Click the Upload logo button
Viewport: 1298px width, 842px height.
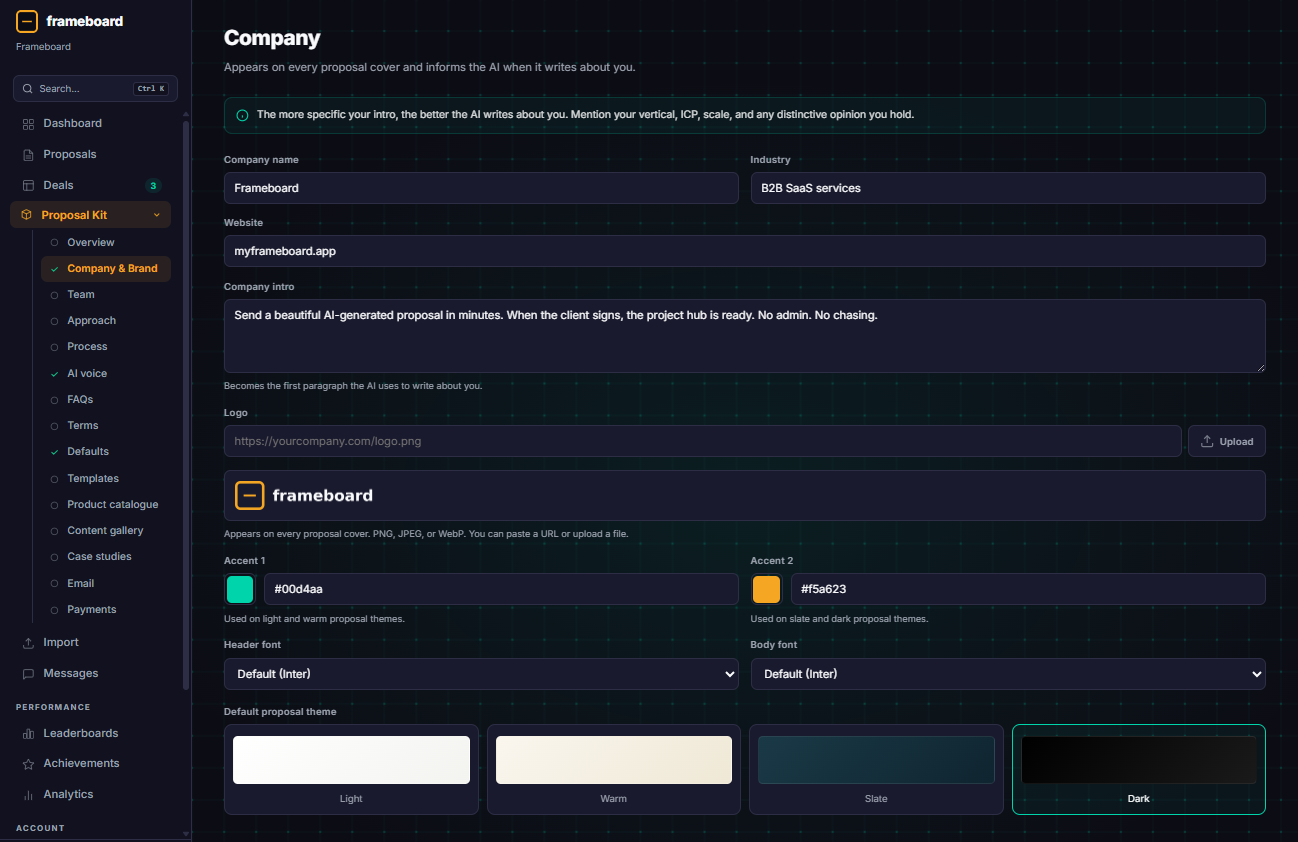click(x=1227, y=441)
